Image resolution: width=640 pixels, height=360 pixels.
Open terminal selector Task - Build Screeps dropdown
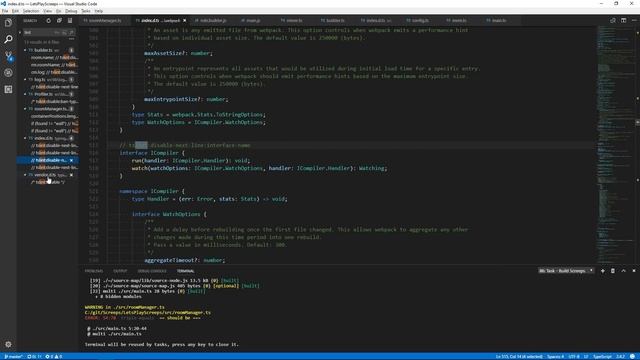pyautogui.click(x=566, y=271)
